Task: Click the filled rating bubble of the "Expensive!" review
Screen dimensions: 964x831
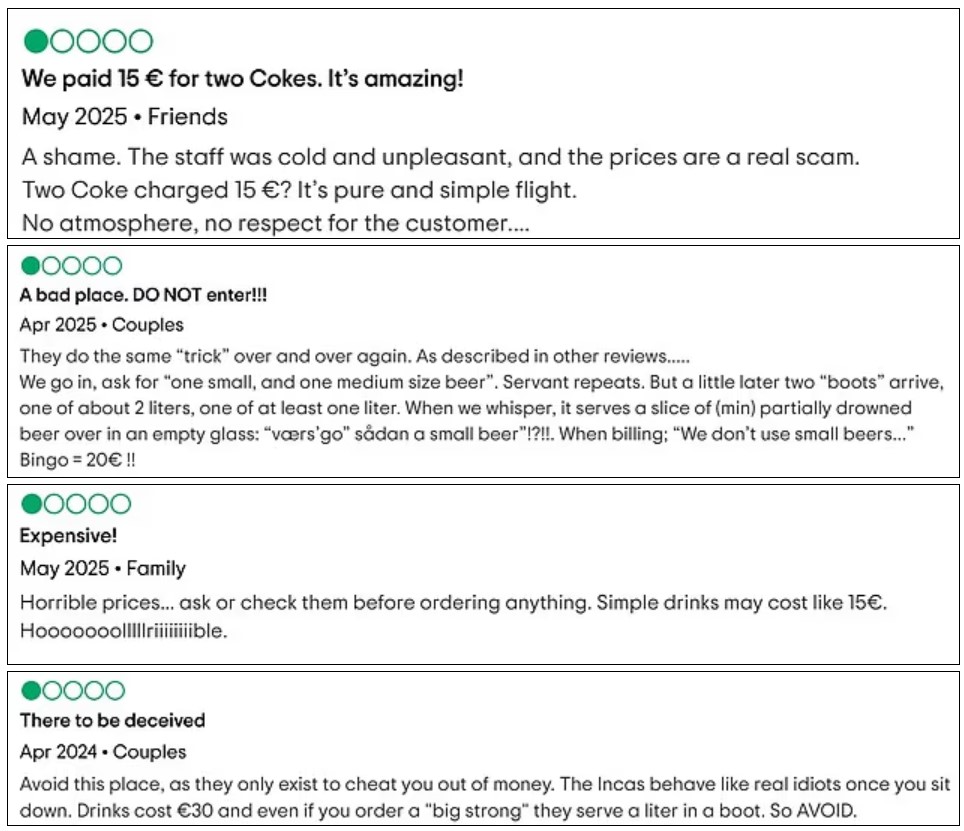Action: [31, 504]
